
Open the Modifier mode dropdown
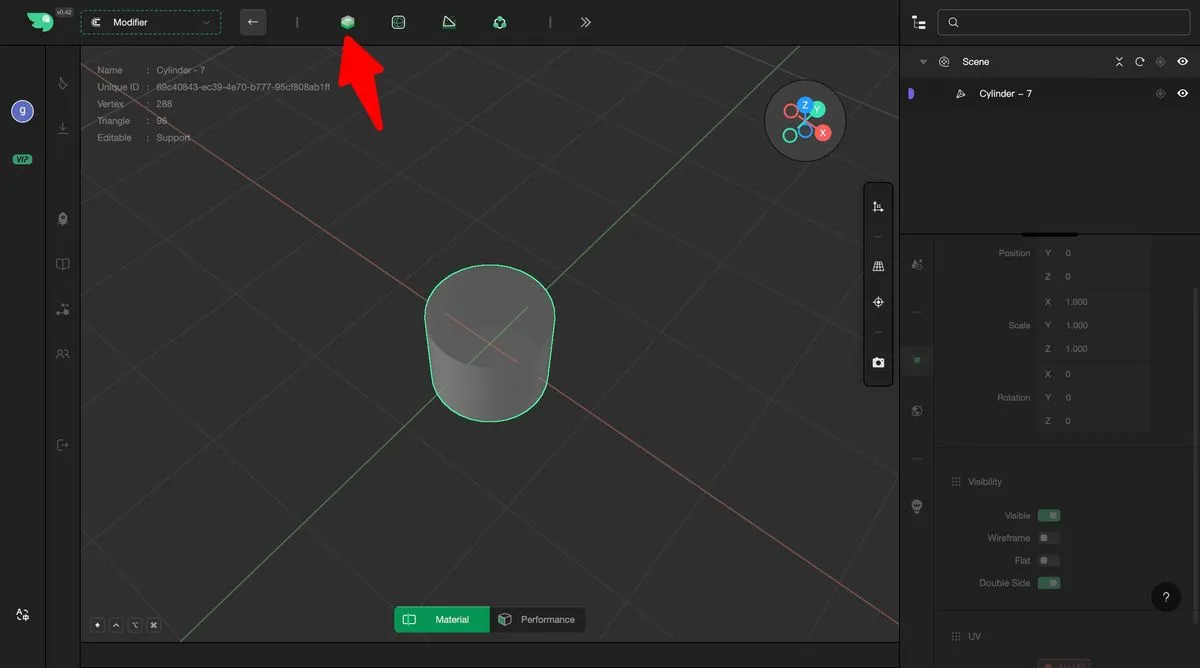click(151, 22)
